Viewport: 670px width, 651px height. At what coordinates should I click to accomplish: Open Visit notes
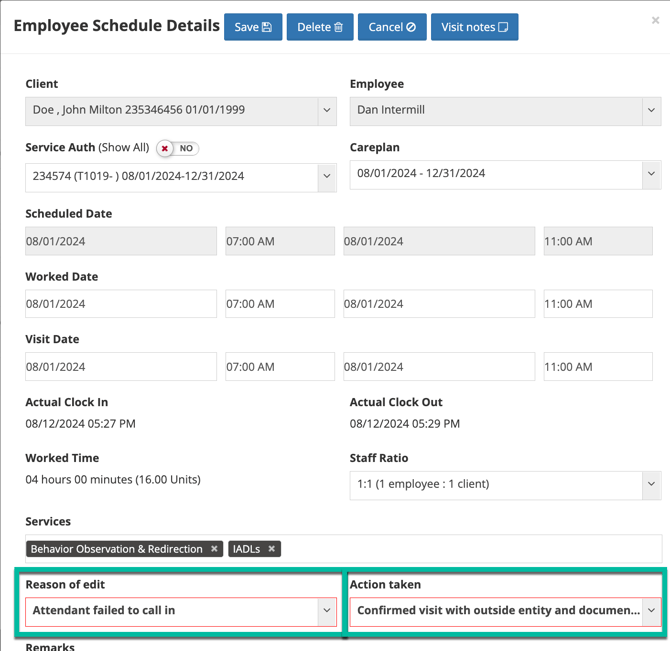474,27
